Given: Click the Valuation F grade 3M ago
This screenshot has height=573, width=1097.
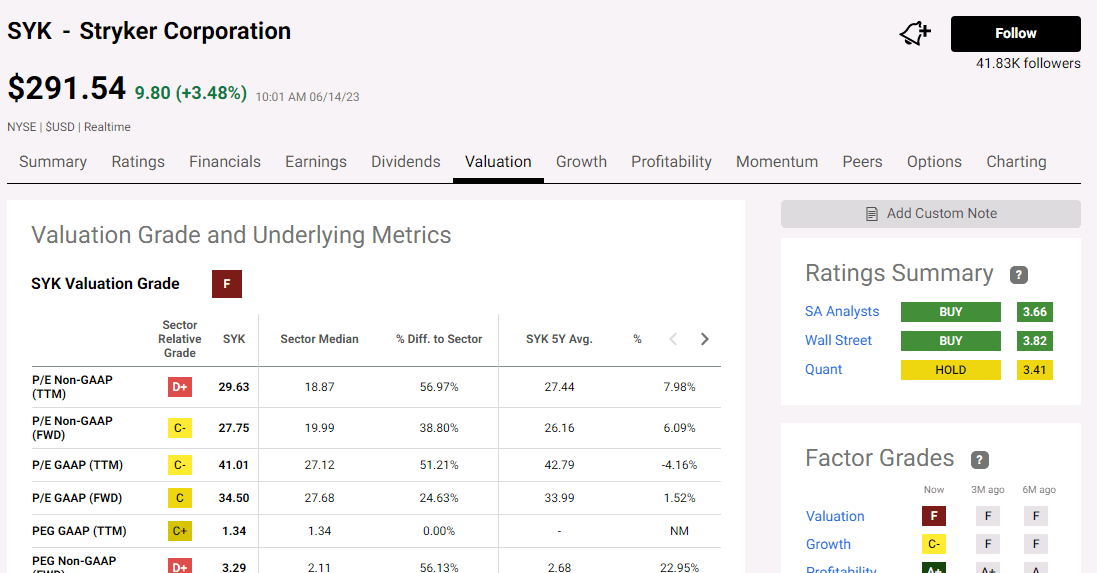Looking at the screenshot, I should point(988,516).
